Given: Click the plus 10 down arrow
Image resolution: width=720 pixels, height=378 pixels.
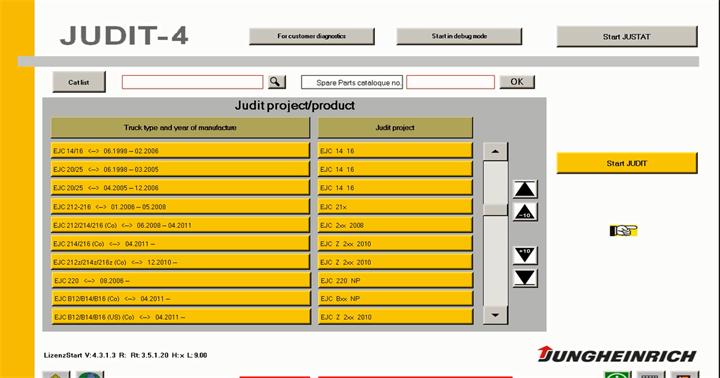Looking at the screenshot, I should pyautogui.click(x=525, y=255).
